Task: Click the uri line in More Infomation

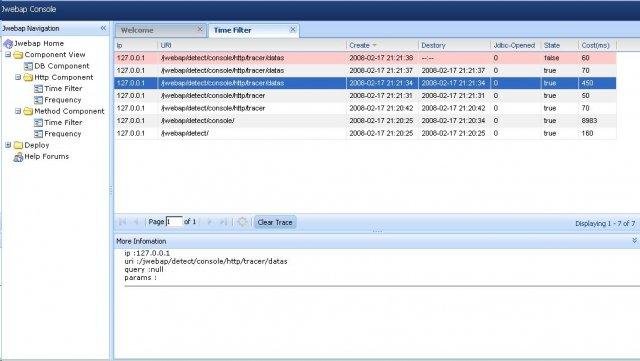Action: tap(206, 261)
